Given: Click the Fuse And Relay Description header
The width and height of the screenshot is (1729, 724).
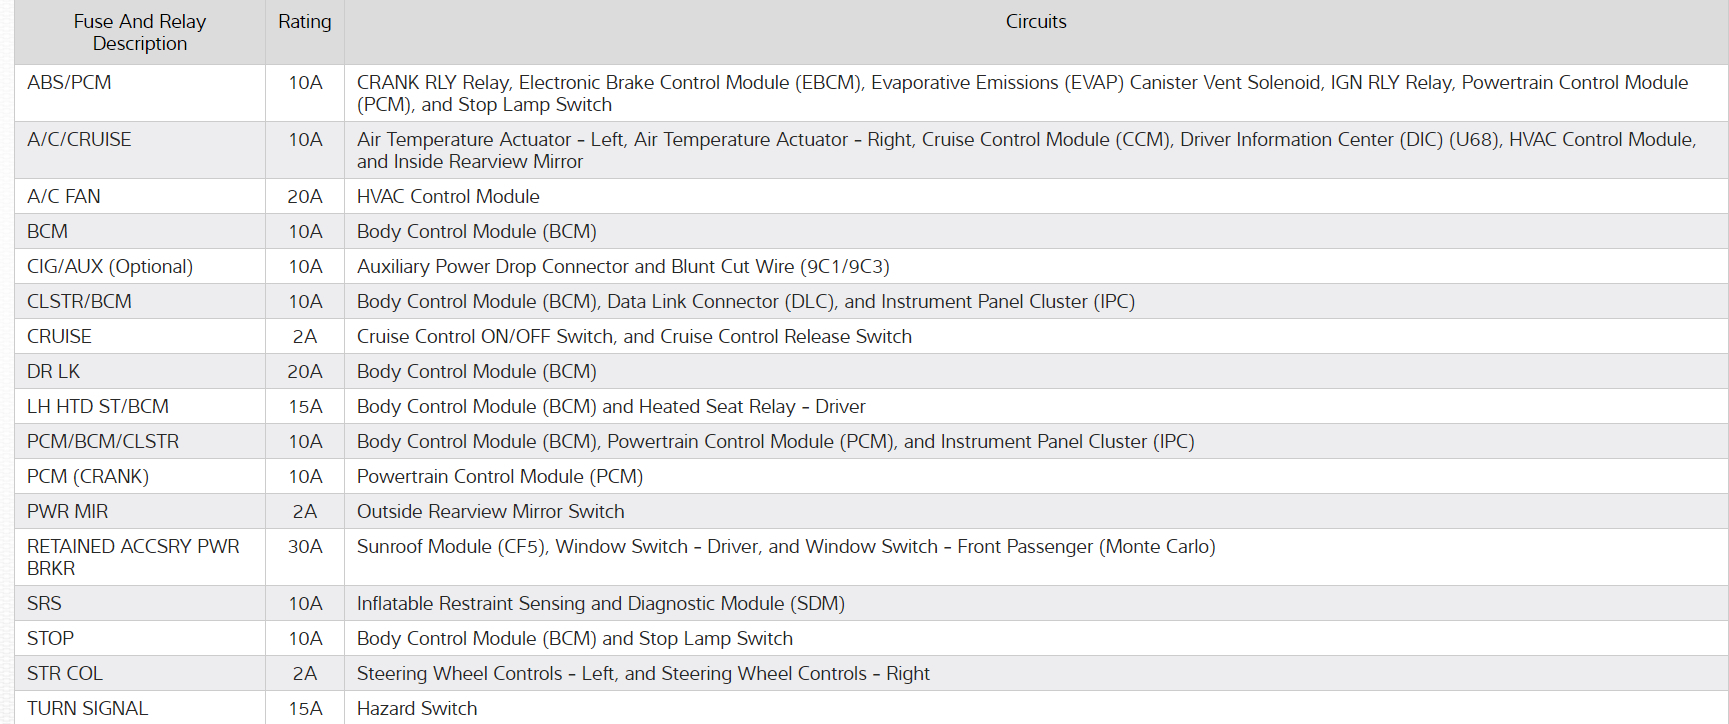Looking at the screenshot, I should (x=140, y=32).
